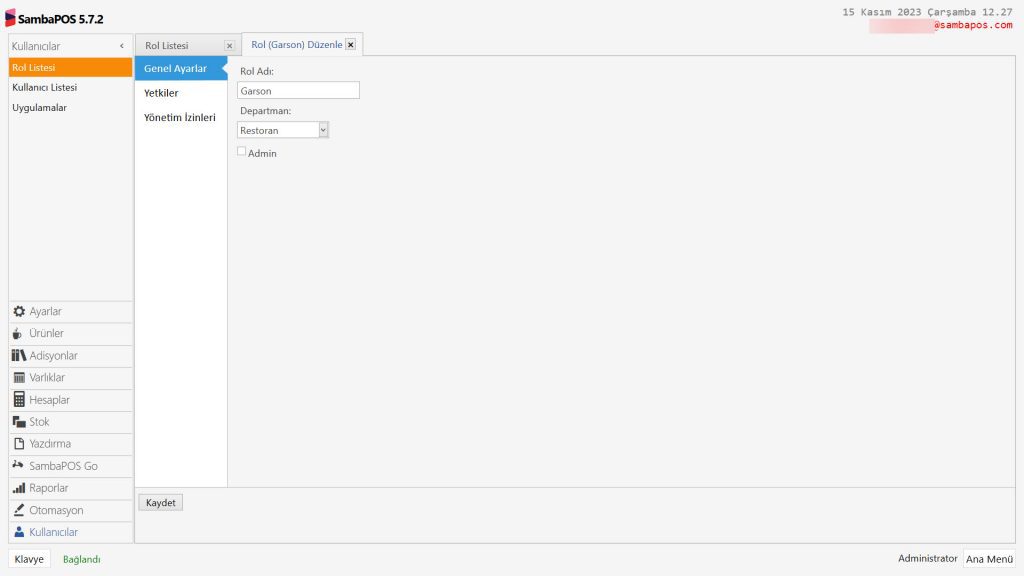Open Adisyonlar using the books icon

coord(19,356)
